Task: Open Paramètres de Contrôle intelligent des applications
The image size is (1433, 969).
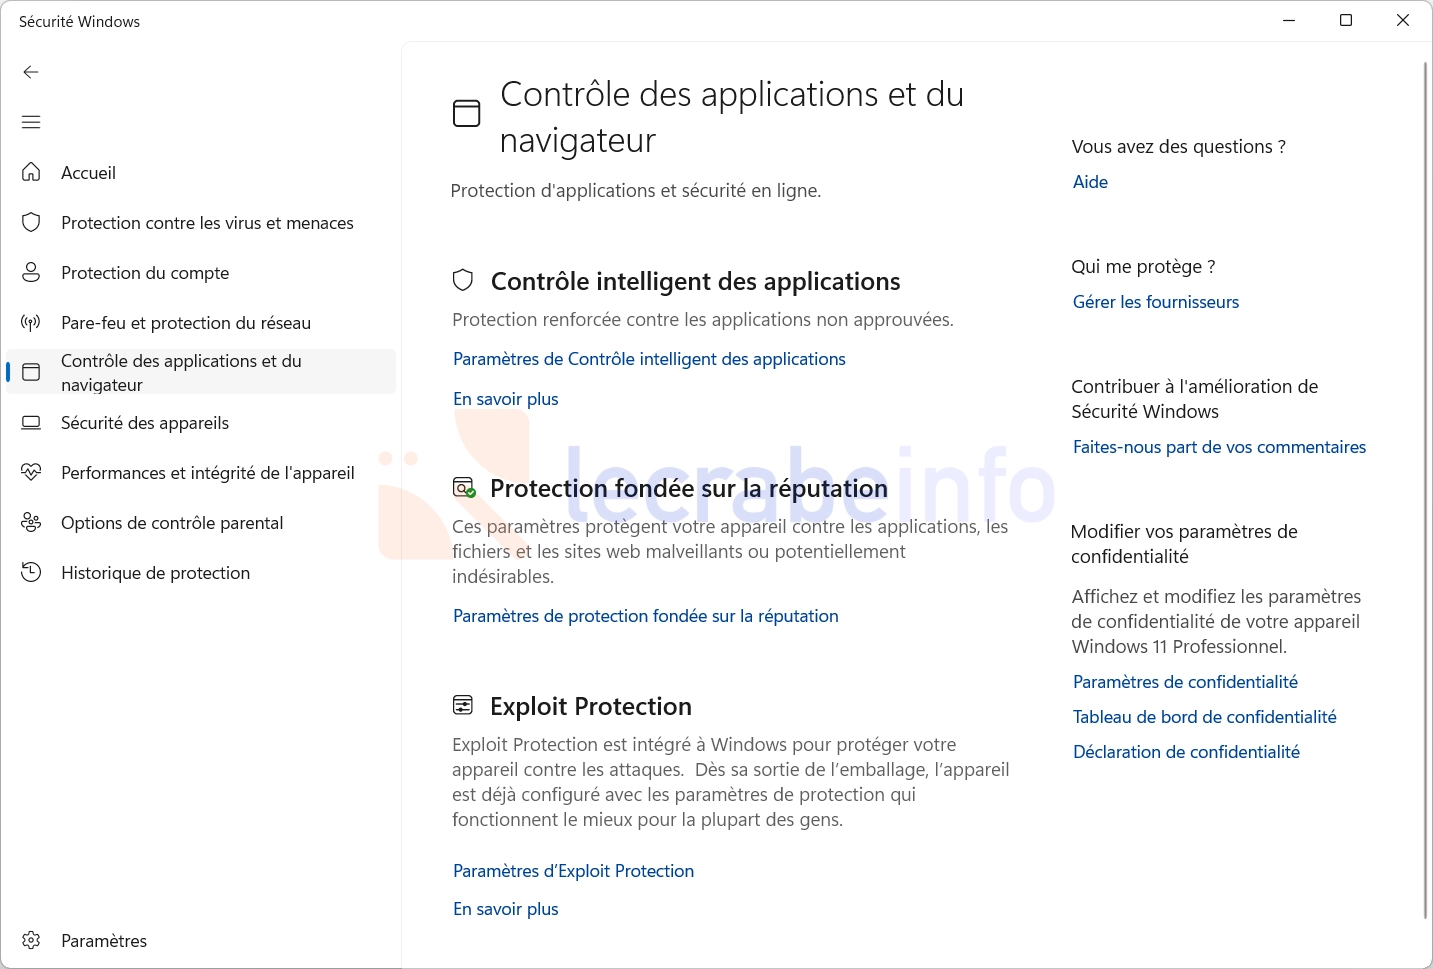Action: [x=649, y=359]
